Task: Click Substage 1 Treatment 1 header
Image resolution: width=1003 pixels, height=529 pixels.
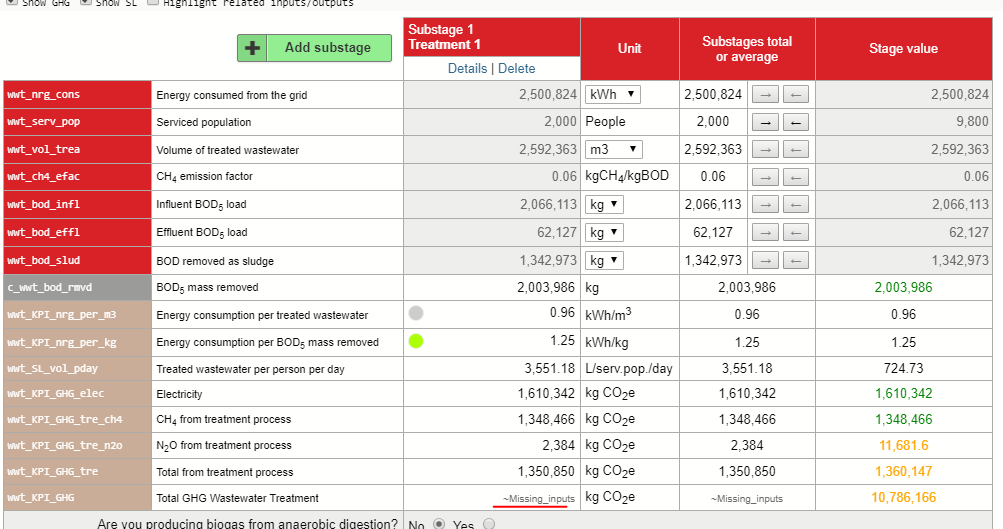Action: (x=491, y=37)
